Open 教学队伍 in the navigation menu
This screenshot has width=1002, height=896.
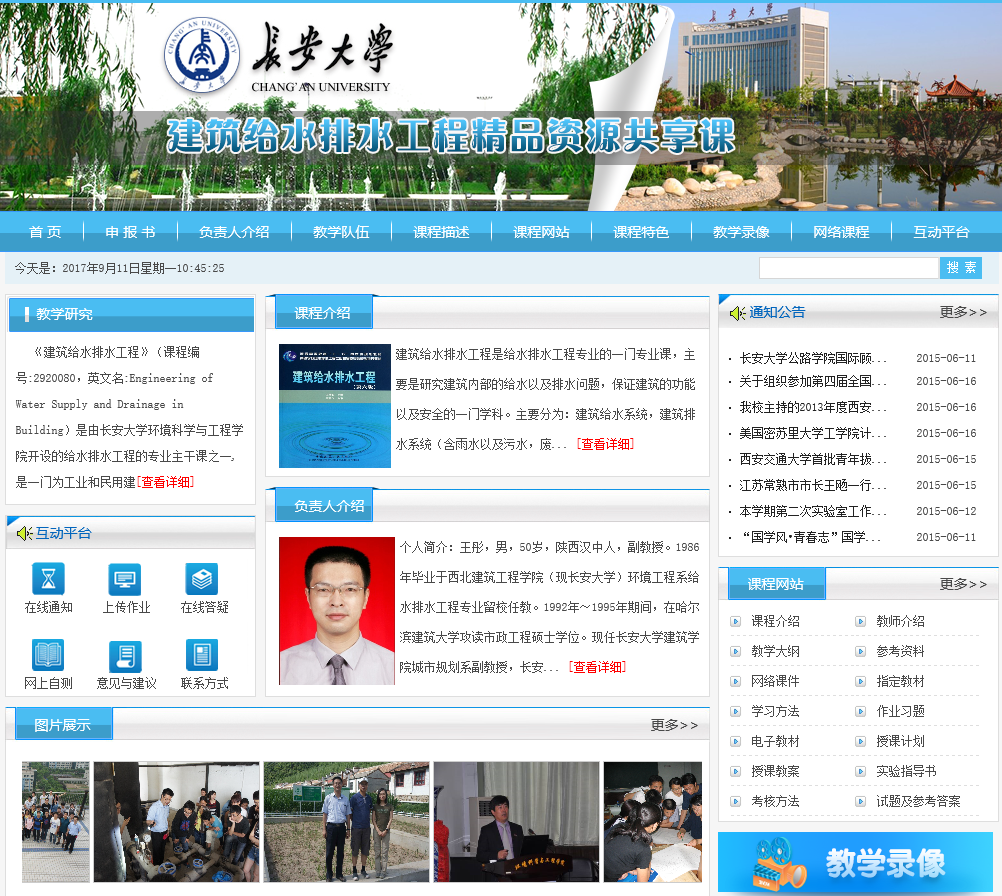[x=341, y=232]
